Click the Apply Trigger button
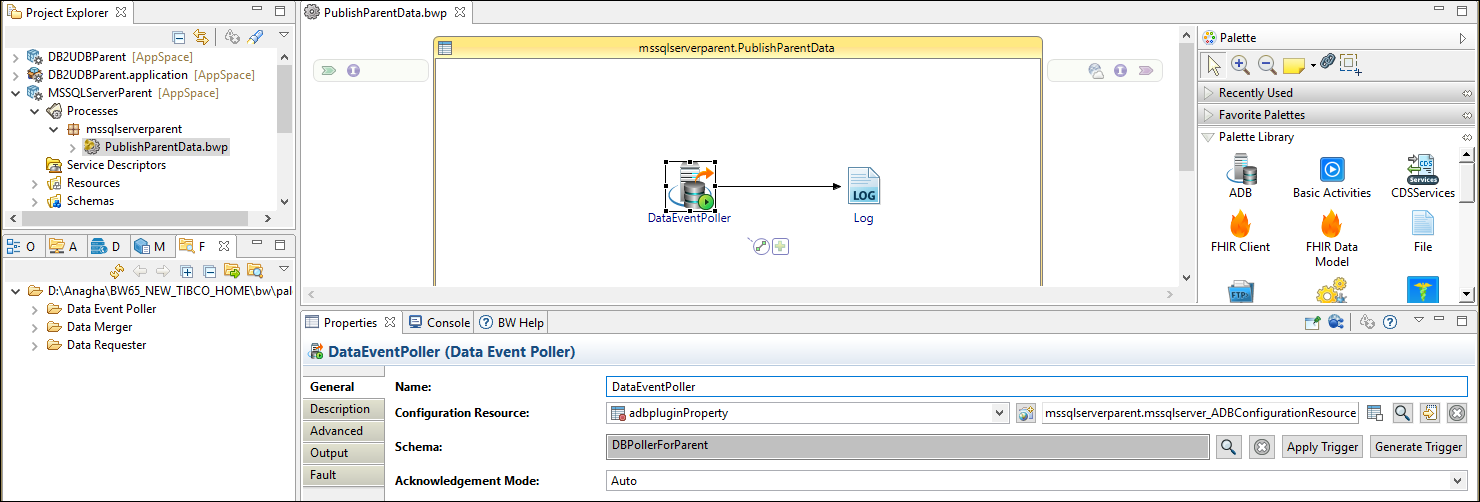The image size is (1480, 502). [x=1322, y=447]
